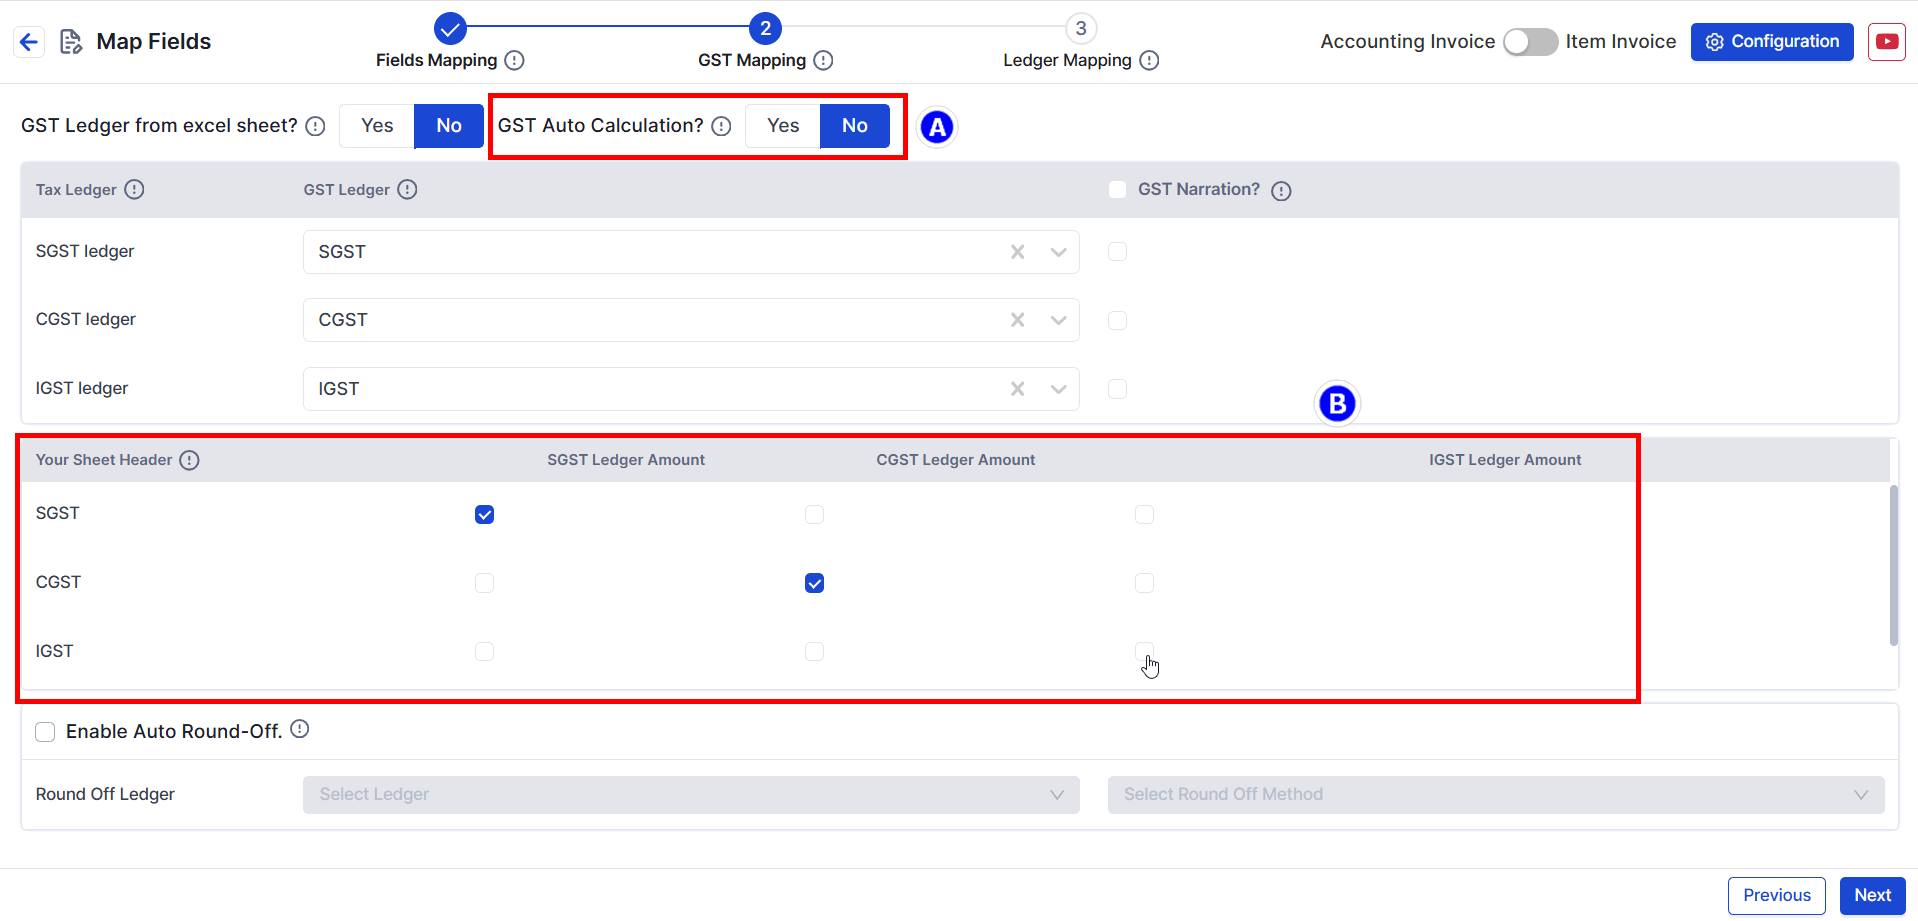Select Yes for GST Ledger from excel sheet
Viewport: 1918px width, 921px height.
click(x=377, y=126)
